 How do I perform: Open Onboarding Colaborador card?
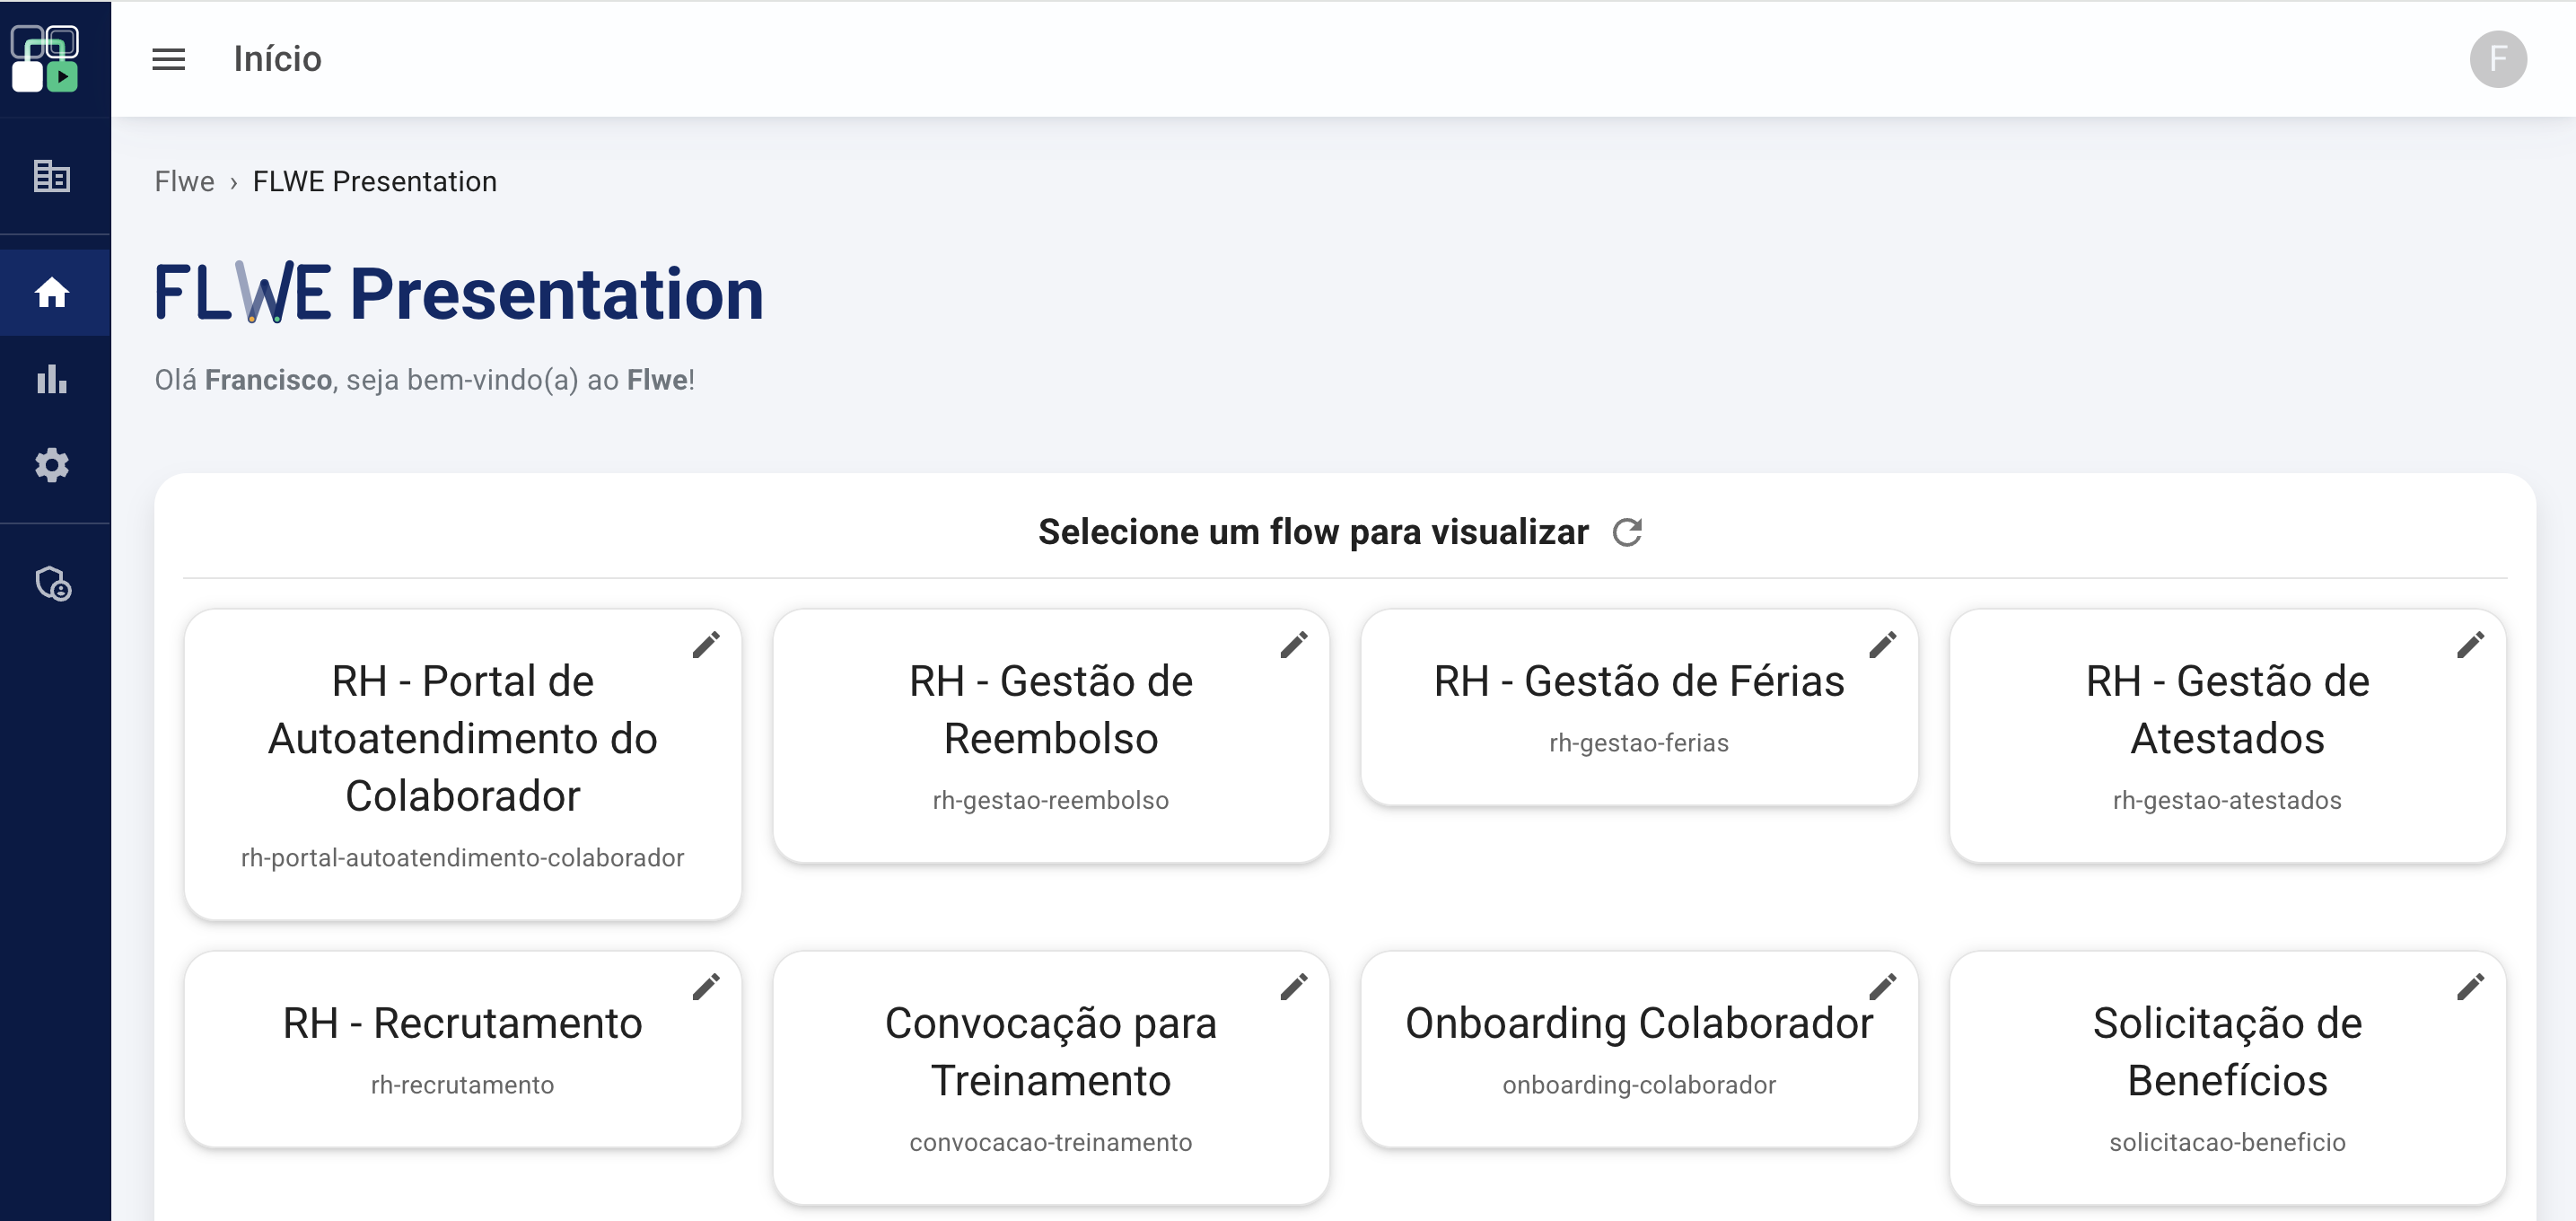point(1639,1049)
